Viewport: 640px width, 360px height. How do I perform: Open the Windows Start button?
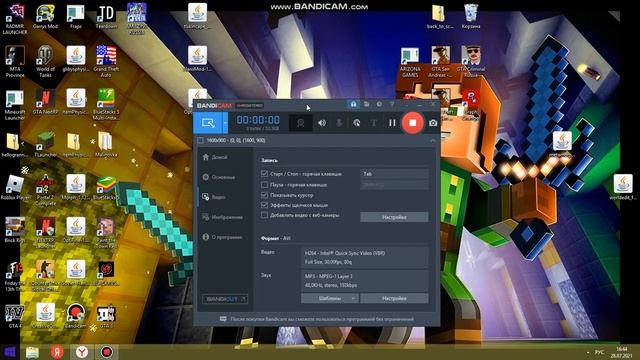[10, 352]
